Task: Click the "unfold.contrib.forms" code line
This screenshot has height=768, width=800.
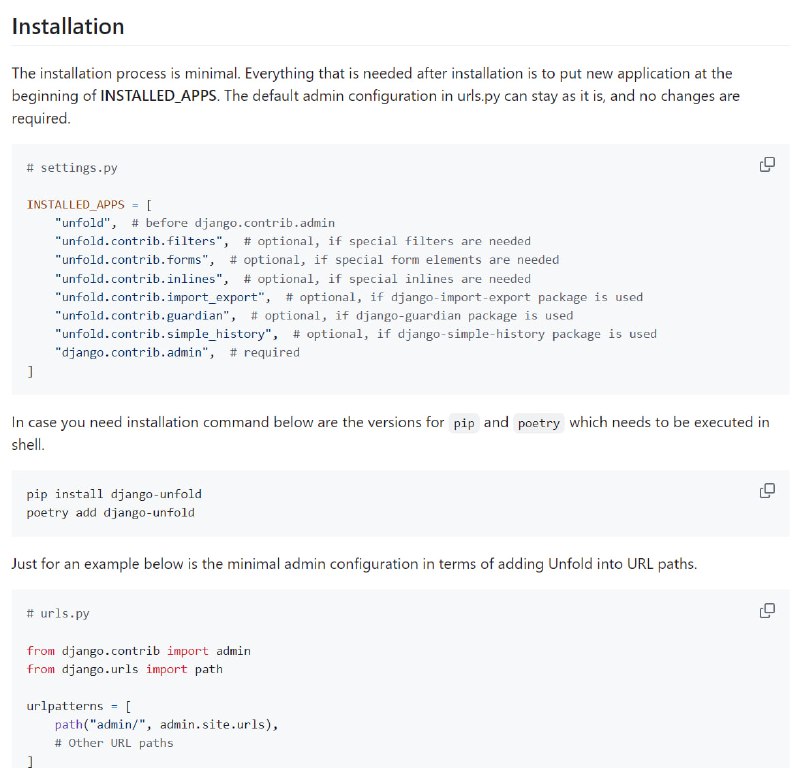Action: pos(307,260)
